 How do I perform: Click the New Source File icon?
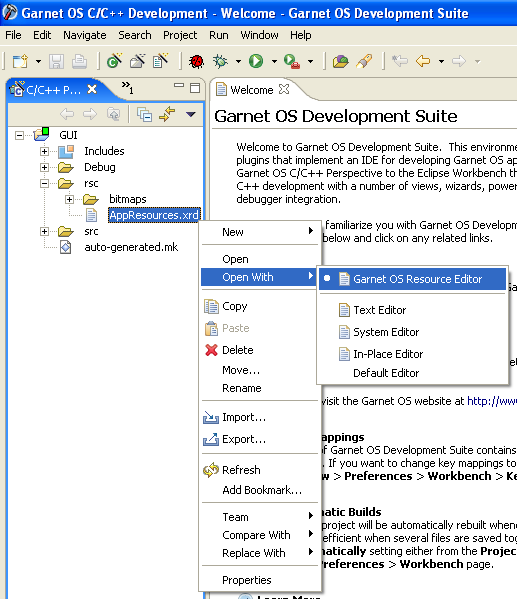pyautogui.click(x=160, y=61)
